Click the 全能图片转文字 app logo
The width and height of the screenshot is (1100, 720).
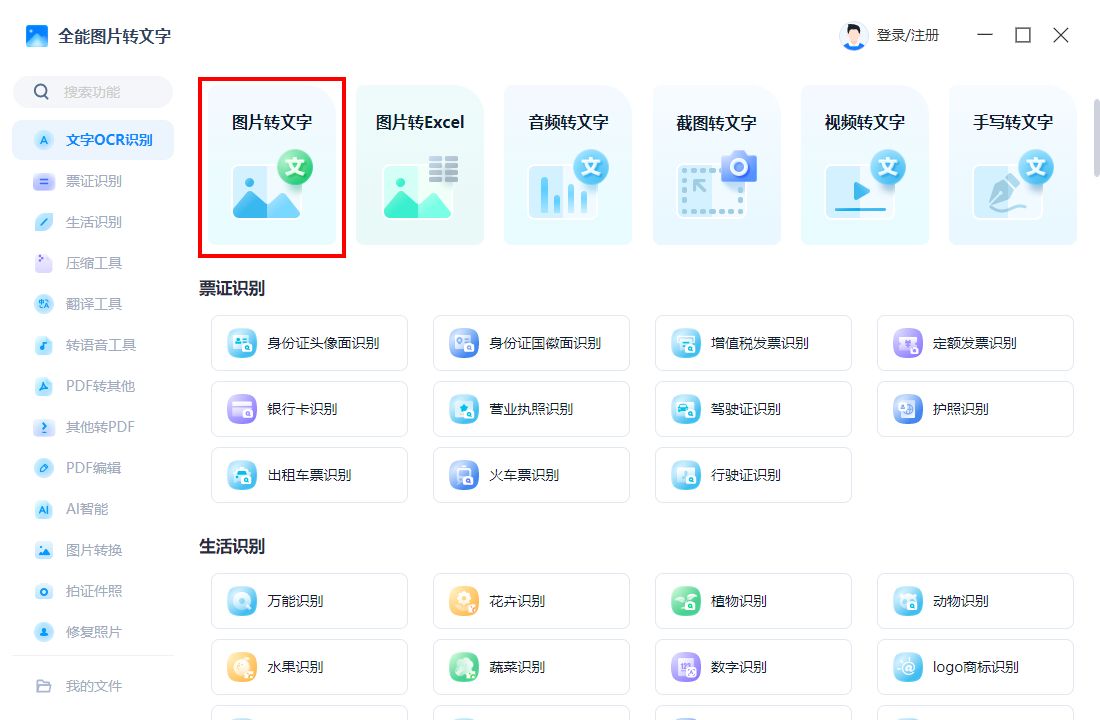[36, 36]
